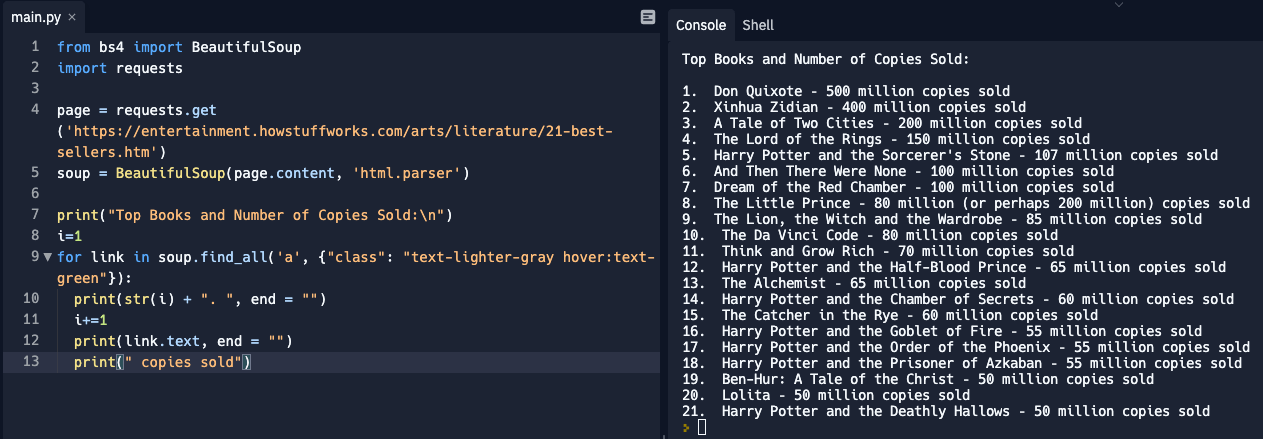Click the vertical divider between editor and console
This screenshot has width=1263, height=439.
(x=664, y=220)
